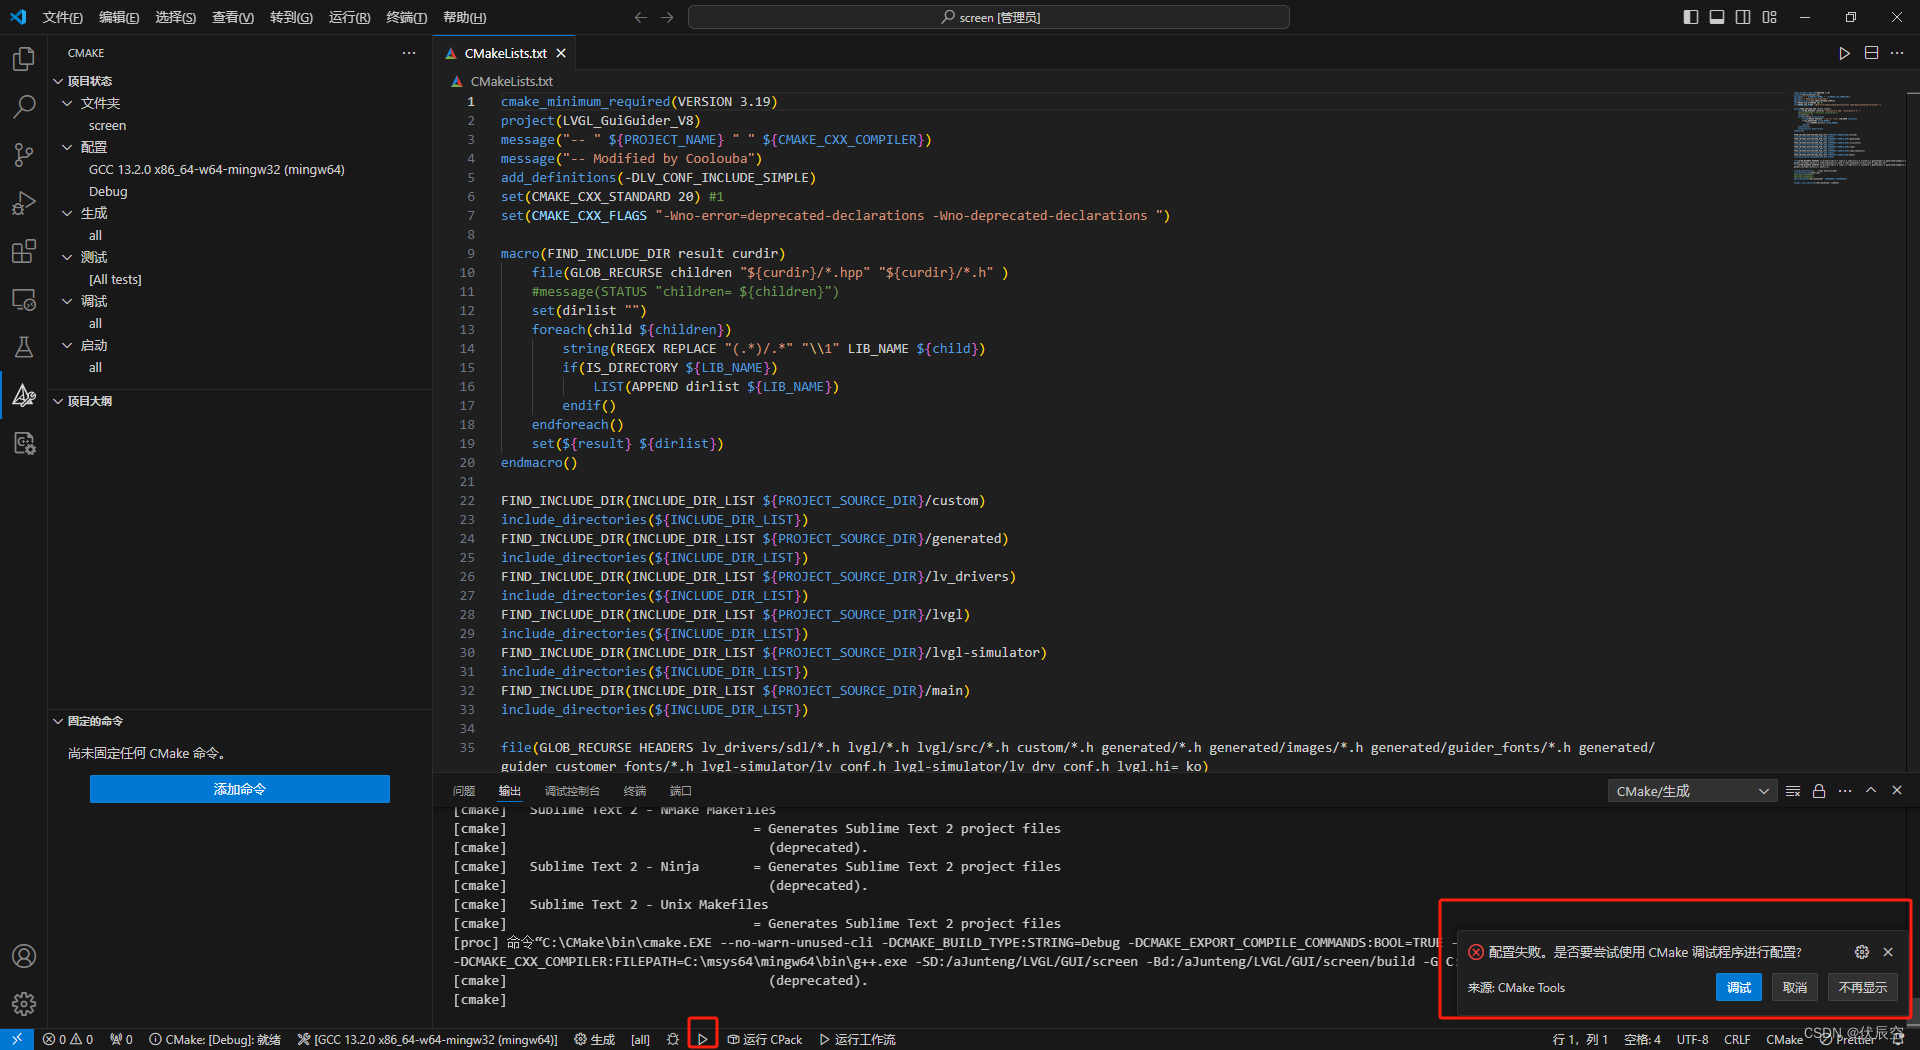Open the output panel more actions ellipsis

tap(1845, 791)
